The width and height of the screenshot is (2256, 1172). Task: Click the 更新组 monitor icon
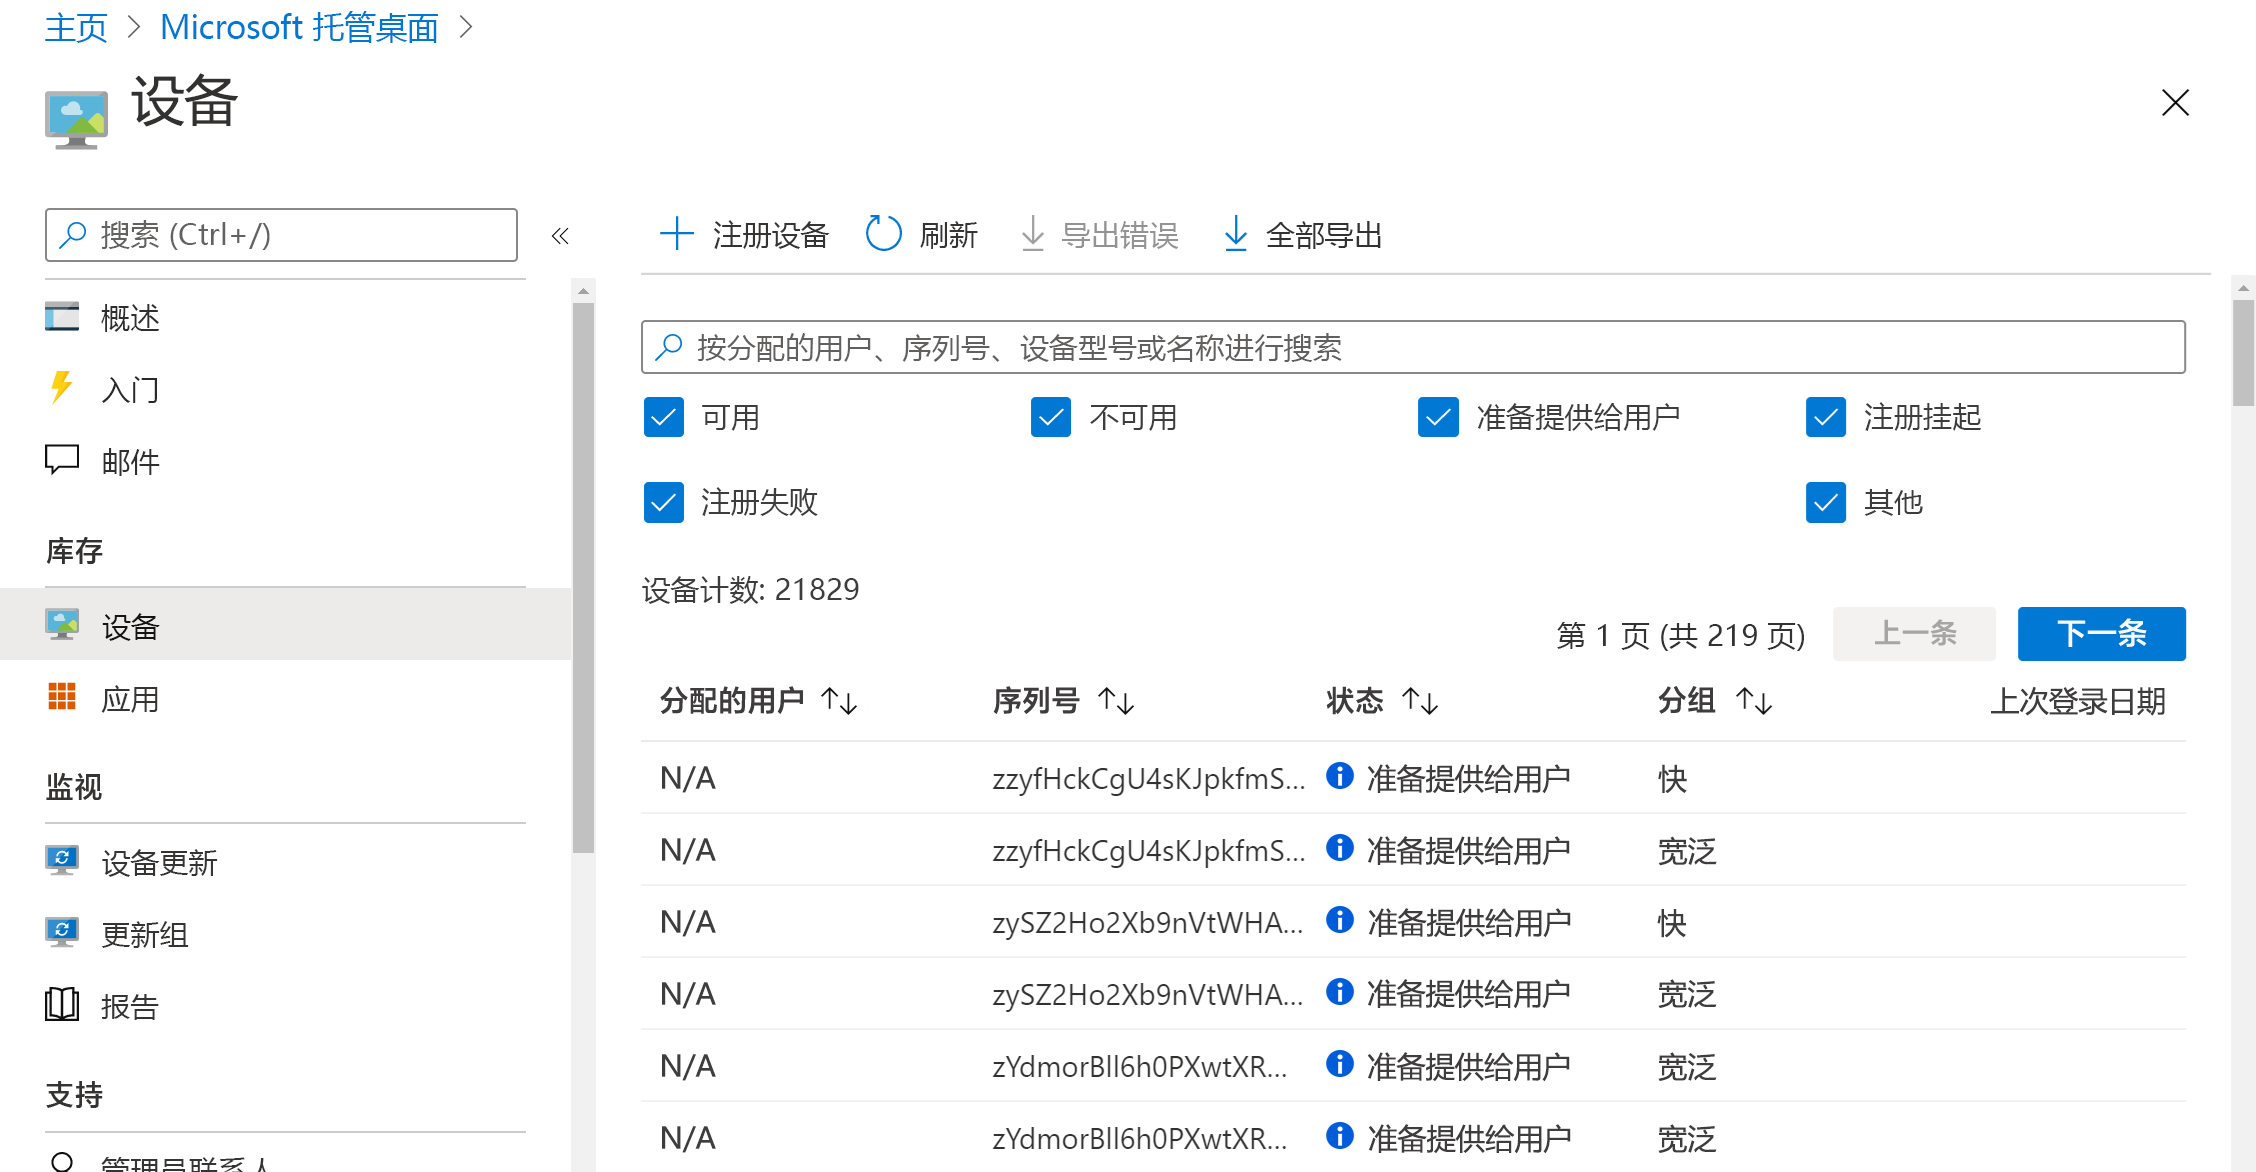[62, 933]
